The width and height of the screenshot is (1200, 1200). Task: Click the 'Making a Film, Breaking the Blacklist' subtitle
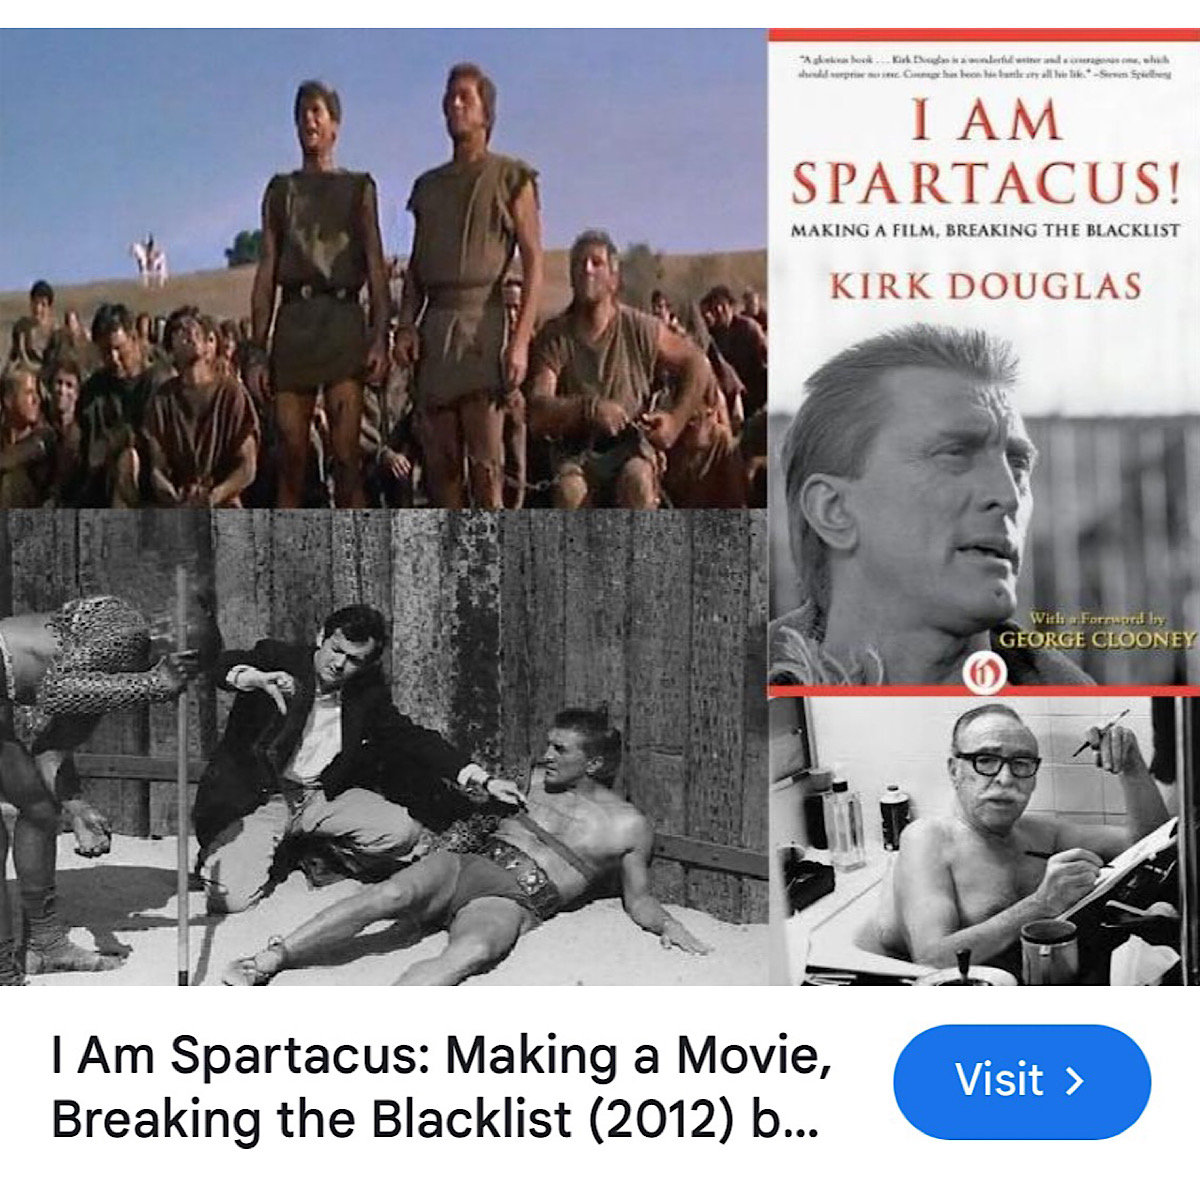click(x=985, y=230)
